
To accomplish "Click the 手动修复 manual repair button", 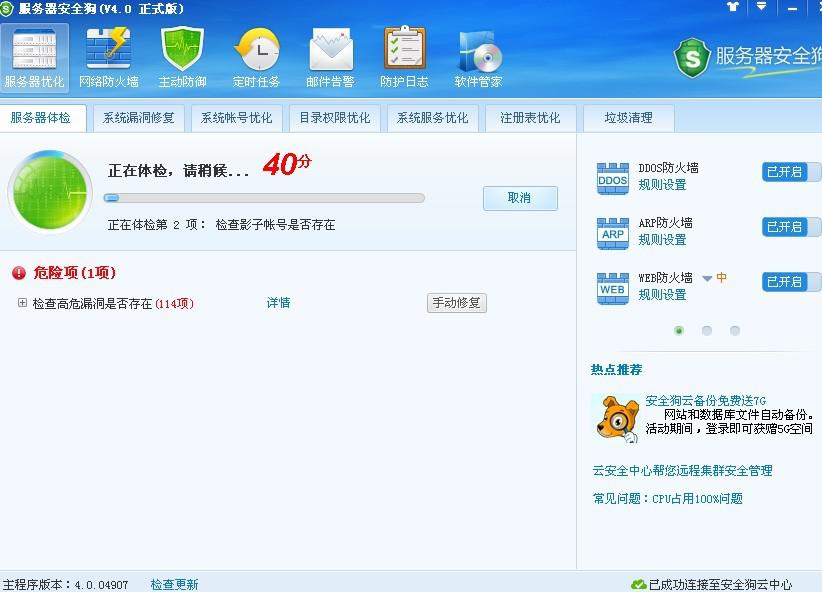I will (457, 303).
